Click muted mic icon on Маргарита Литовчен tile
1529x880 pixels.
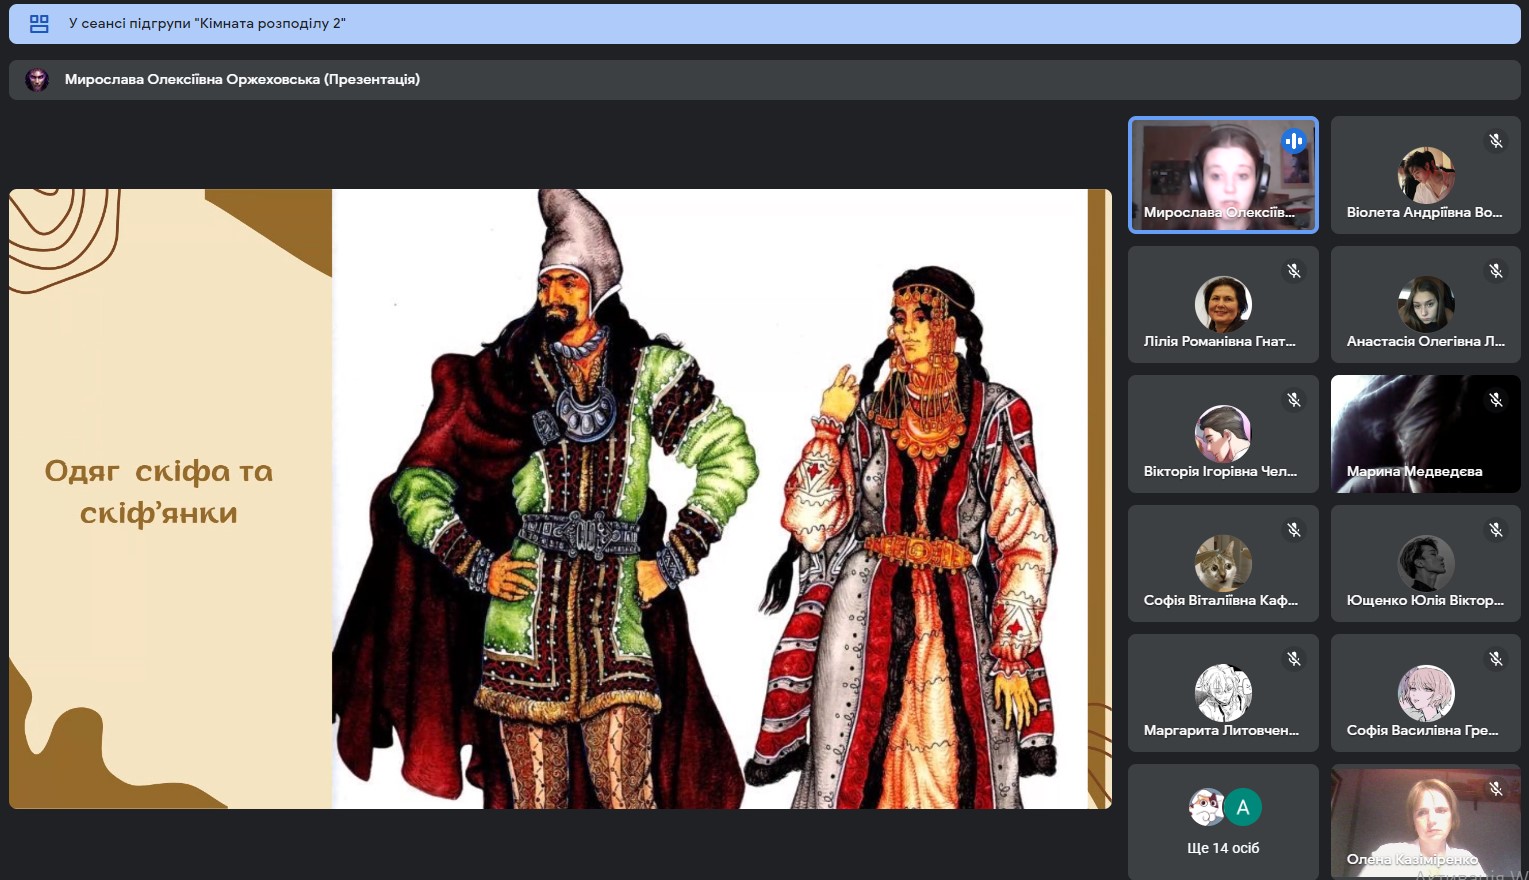click(x=1294, y=659)
